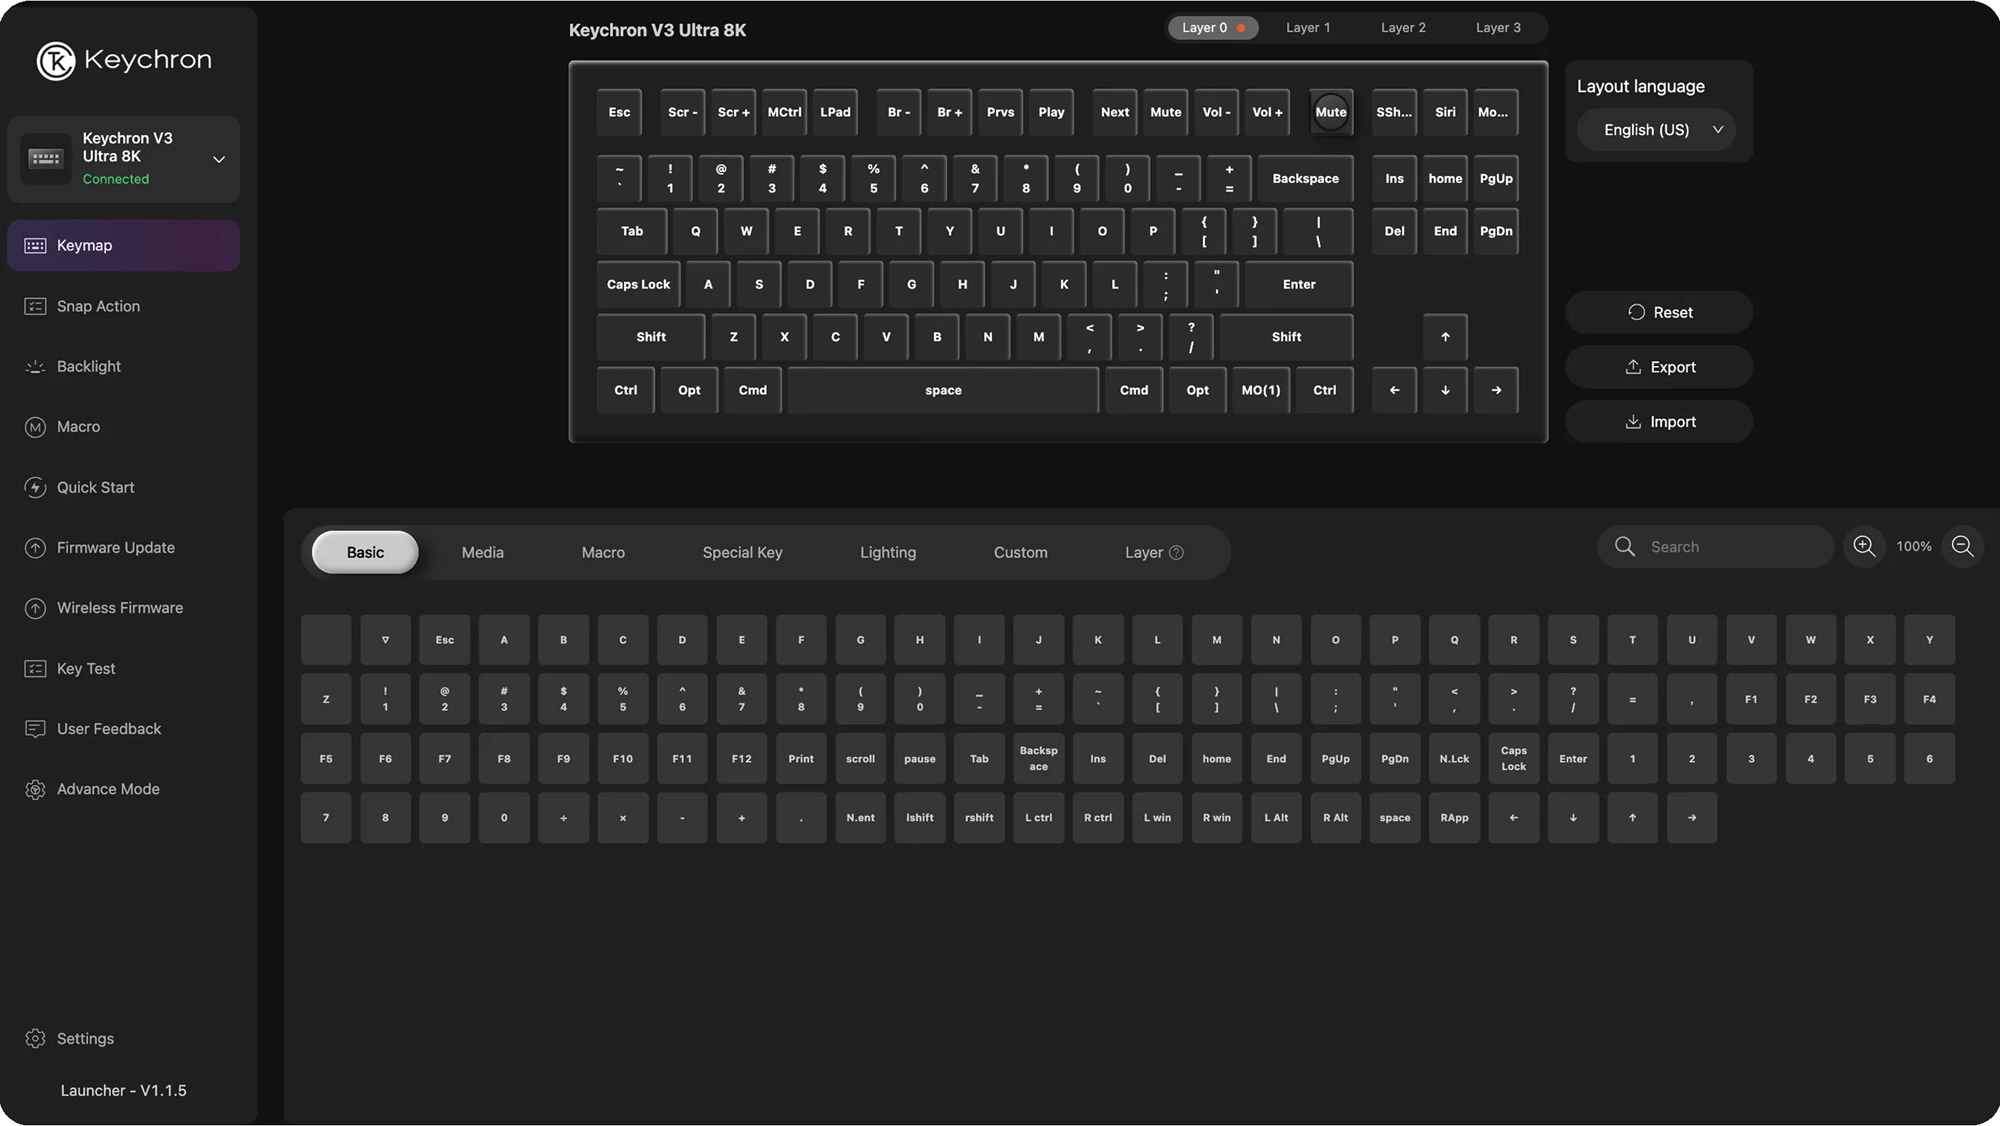Select the Backspace key on keyboard layout
This screenshot has height=1126, width=2000.
[1305, 179]
